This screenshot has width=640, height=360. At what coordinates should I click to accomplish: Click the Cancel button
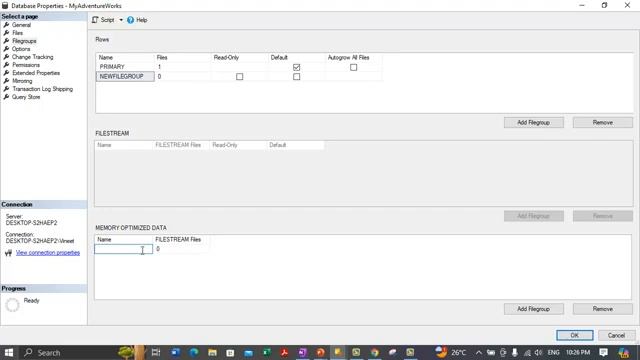(x=616, y=335)
